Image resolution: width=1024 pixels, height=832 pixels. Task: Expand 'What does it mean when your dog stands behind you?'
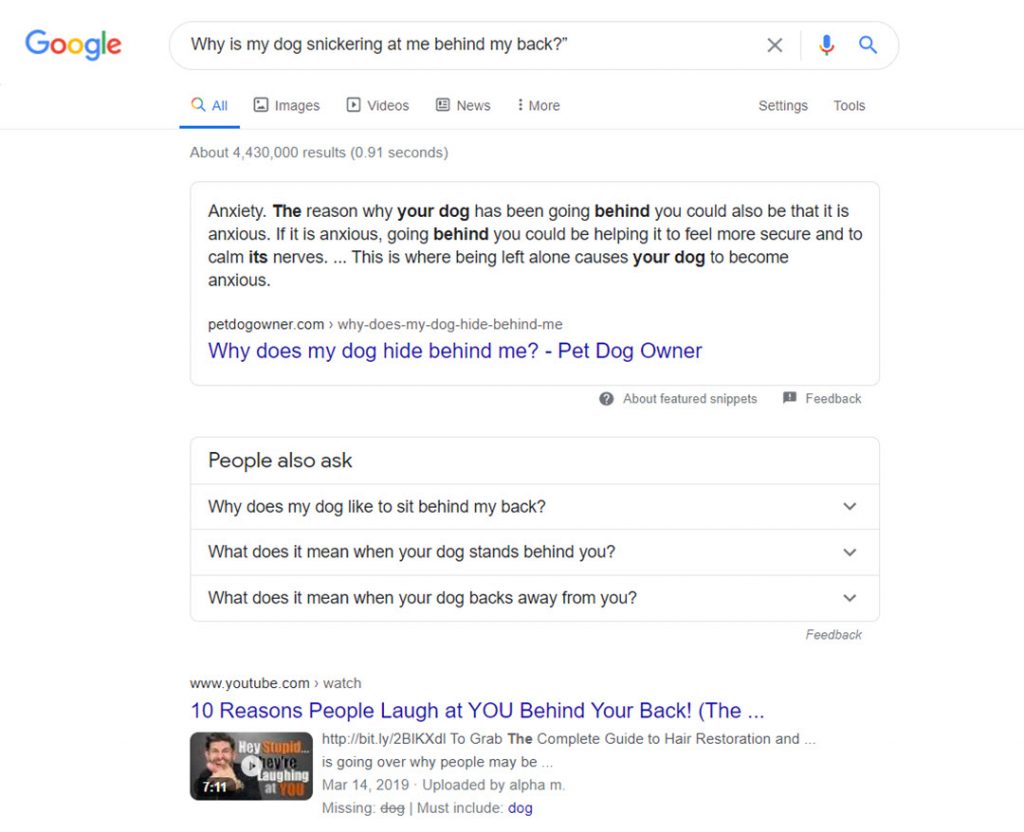tap(849, 552)
